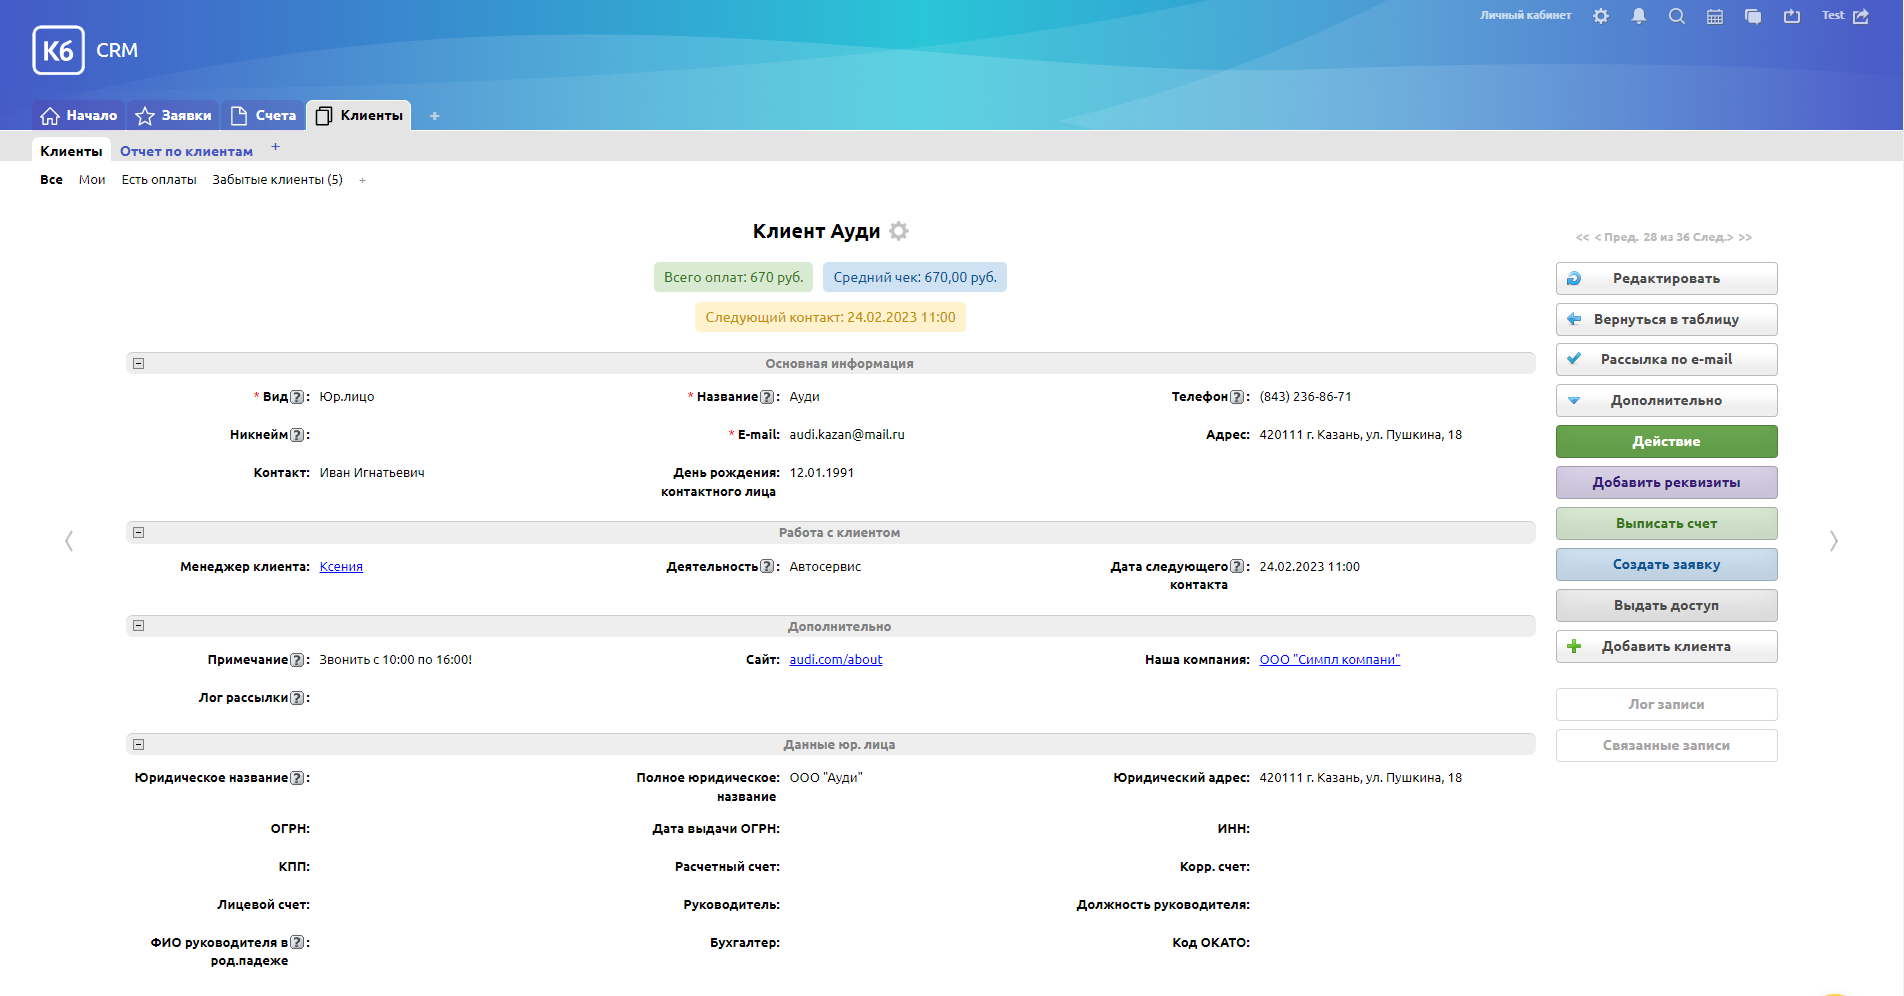The width and height of the screenshot is (1904, 996).
Task: Go to next client using right-side arrow
Action: pyautogui.click(x=1833, y=541)
